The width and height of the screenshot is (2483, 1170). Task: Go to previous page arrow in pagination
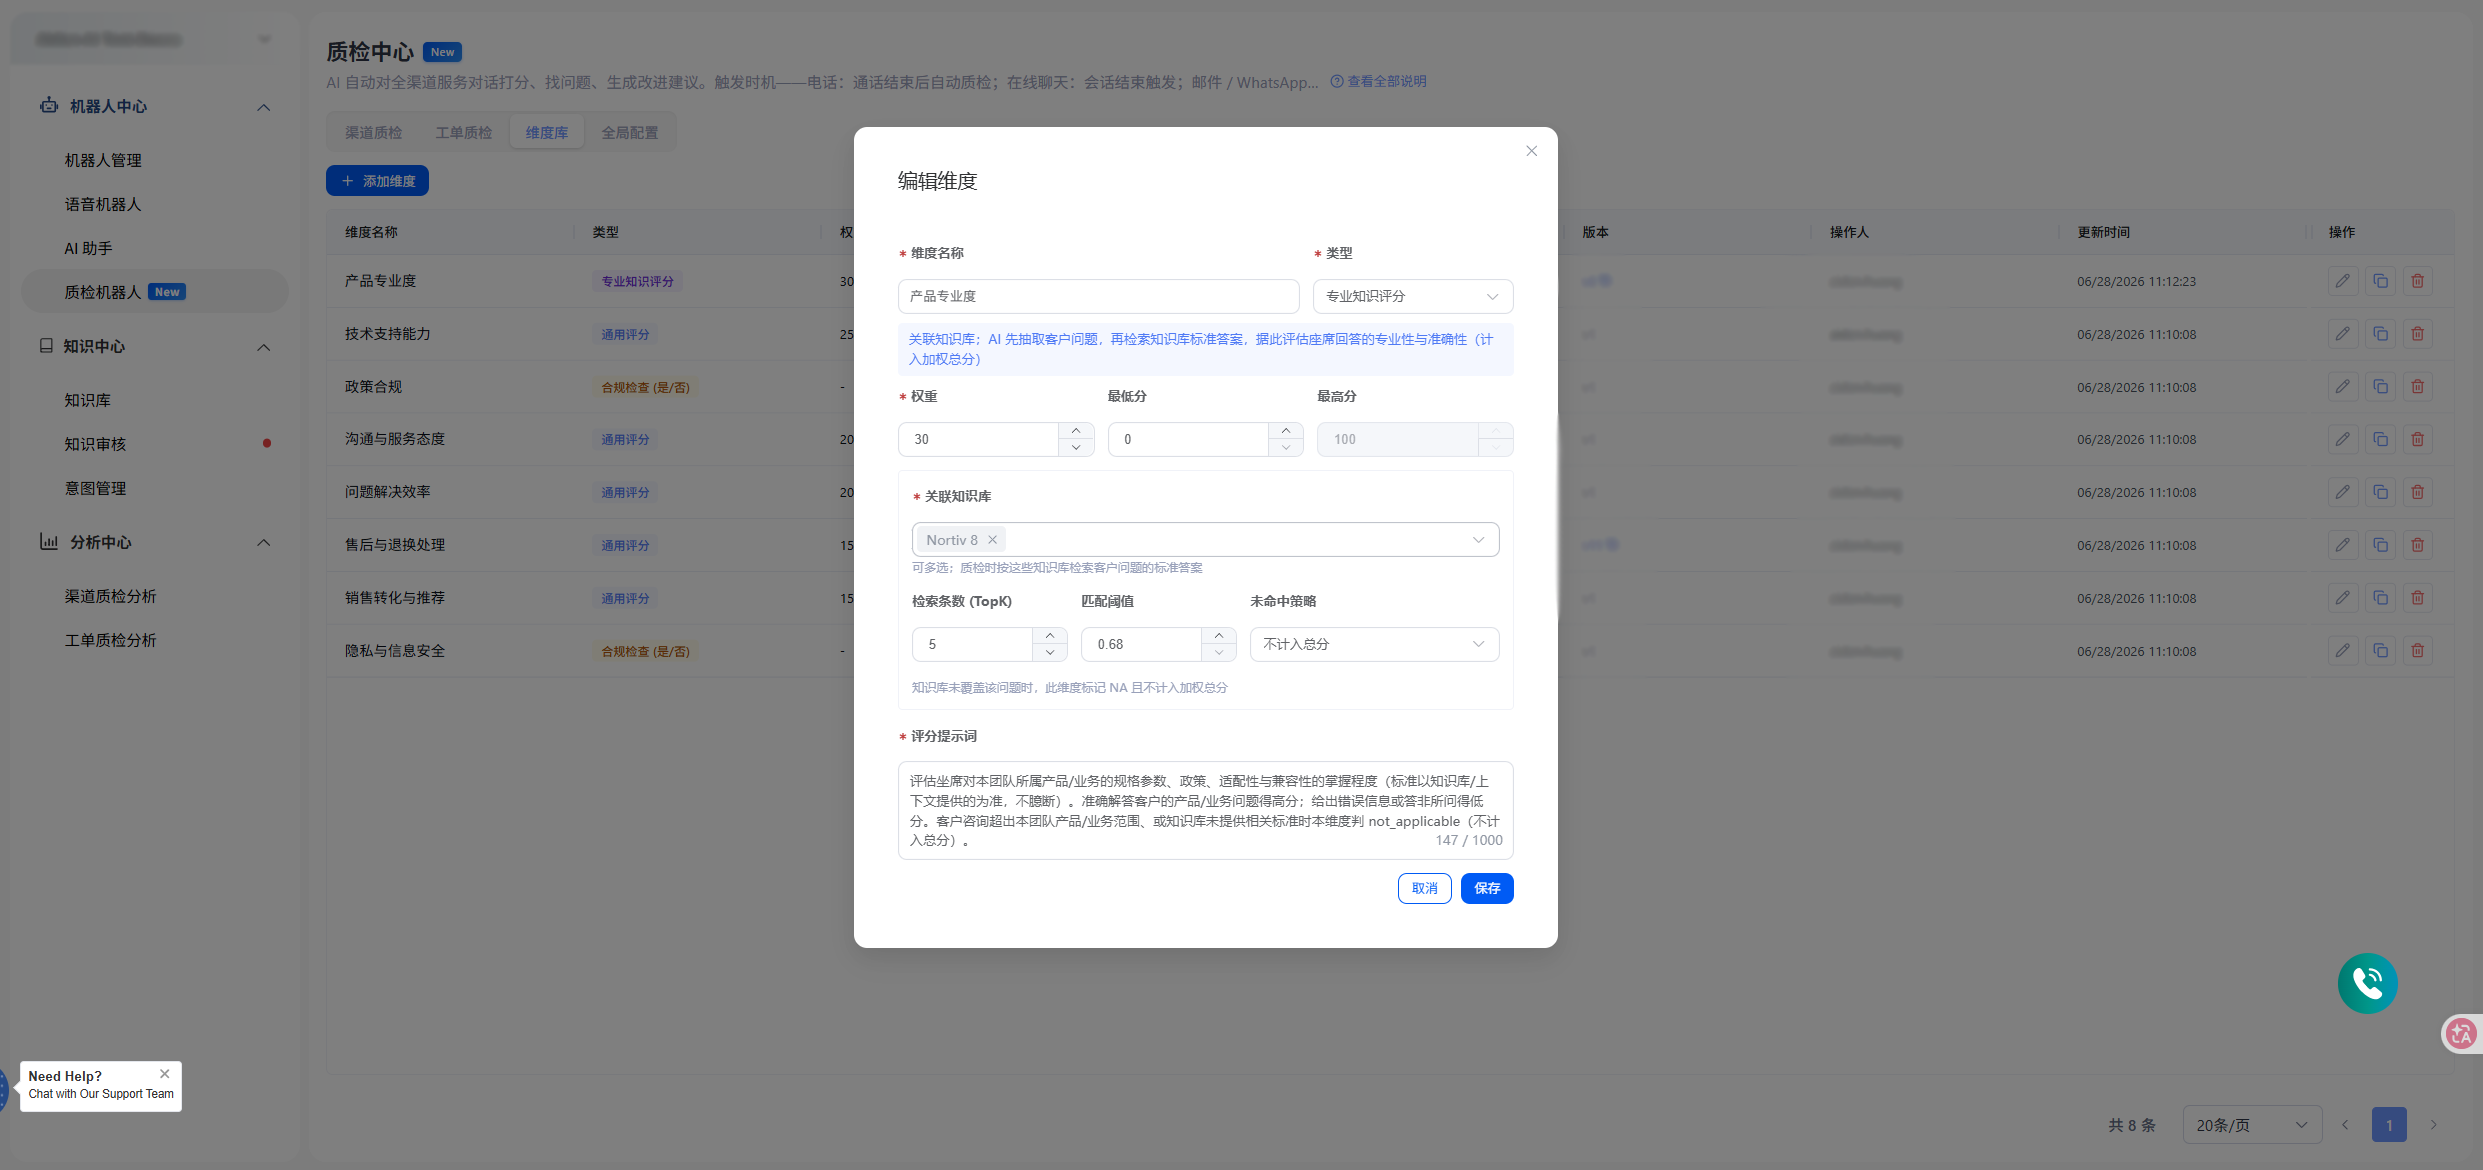pyautogui.click(x=2344, y=1125)
